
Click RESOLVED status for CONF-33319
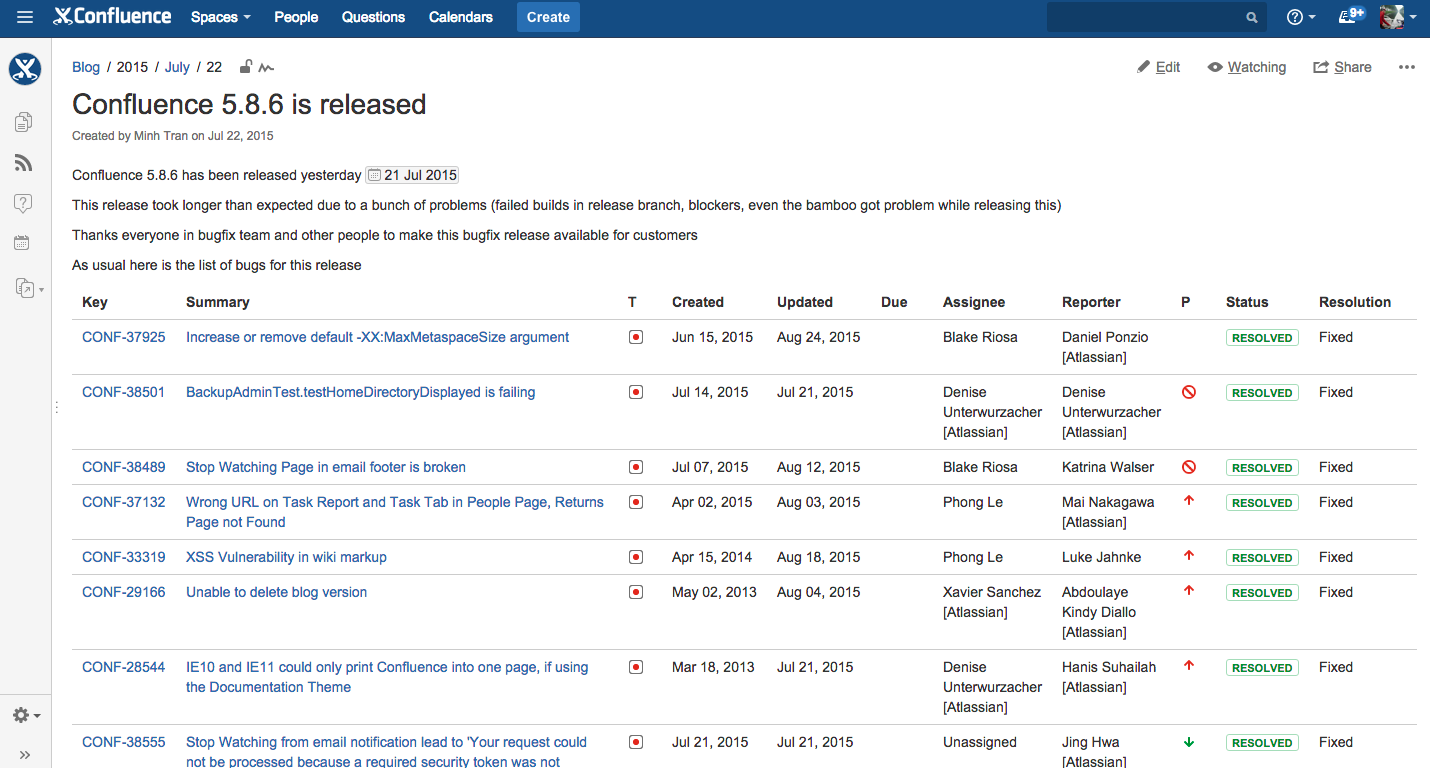1262,558
